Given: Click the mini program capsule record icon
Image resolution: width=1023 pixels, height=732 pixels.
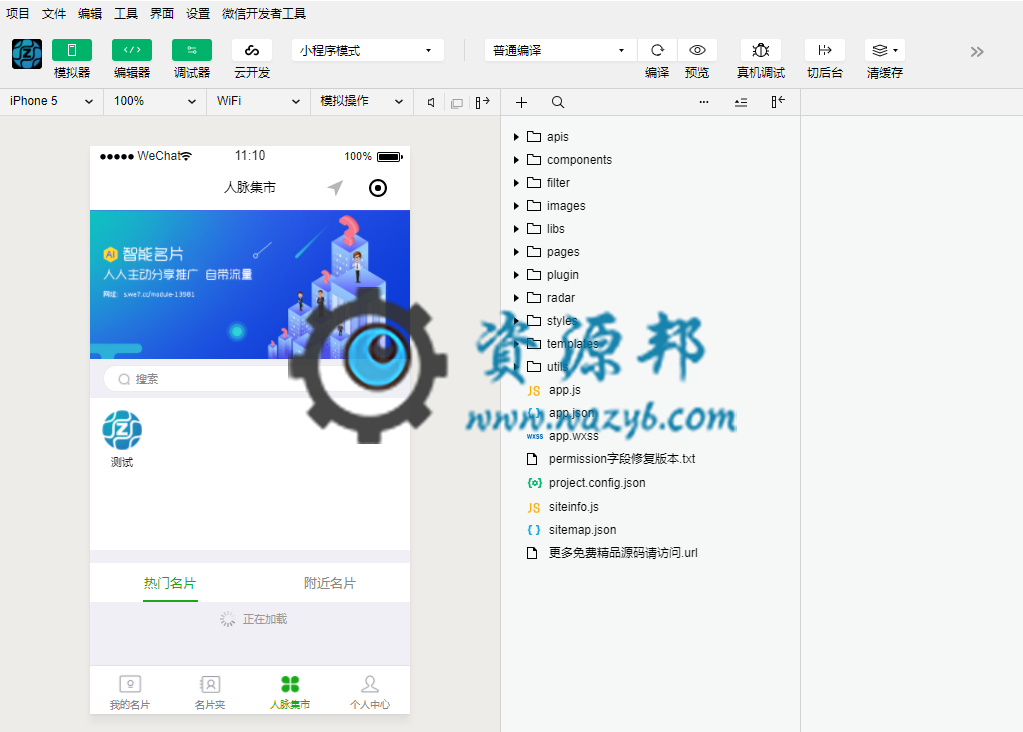Looking at the screenshot, I should 378,188.
